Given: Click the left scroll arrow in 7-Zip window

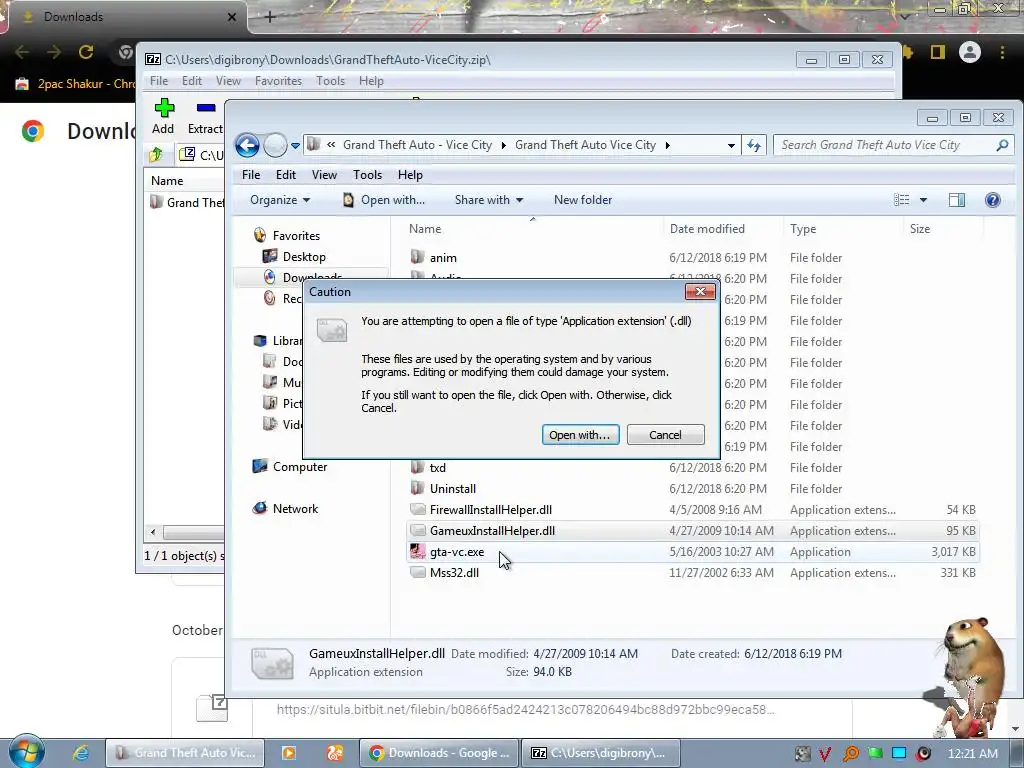Looking at the screenshot, I should [x=153, y=532].
